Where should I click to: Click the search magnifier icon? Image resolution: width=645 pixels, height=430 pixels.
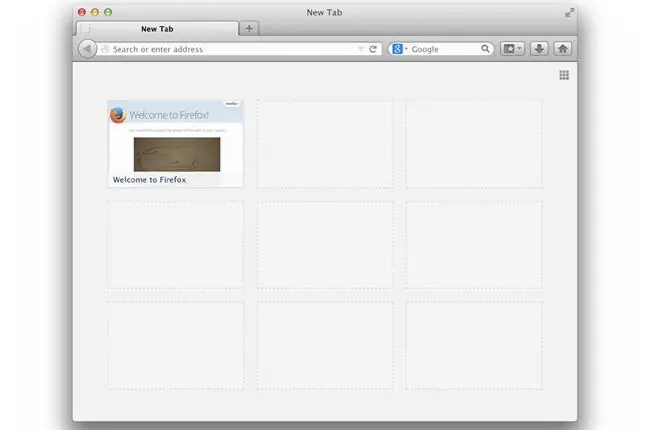tap(485, 49)
